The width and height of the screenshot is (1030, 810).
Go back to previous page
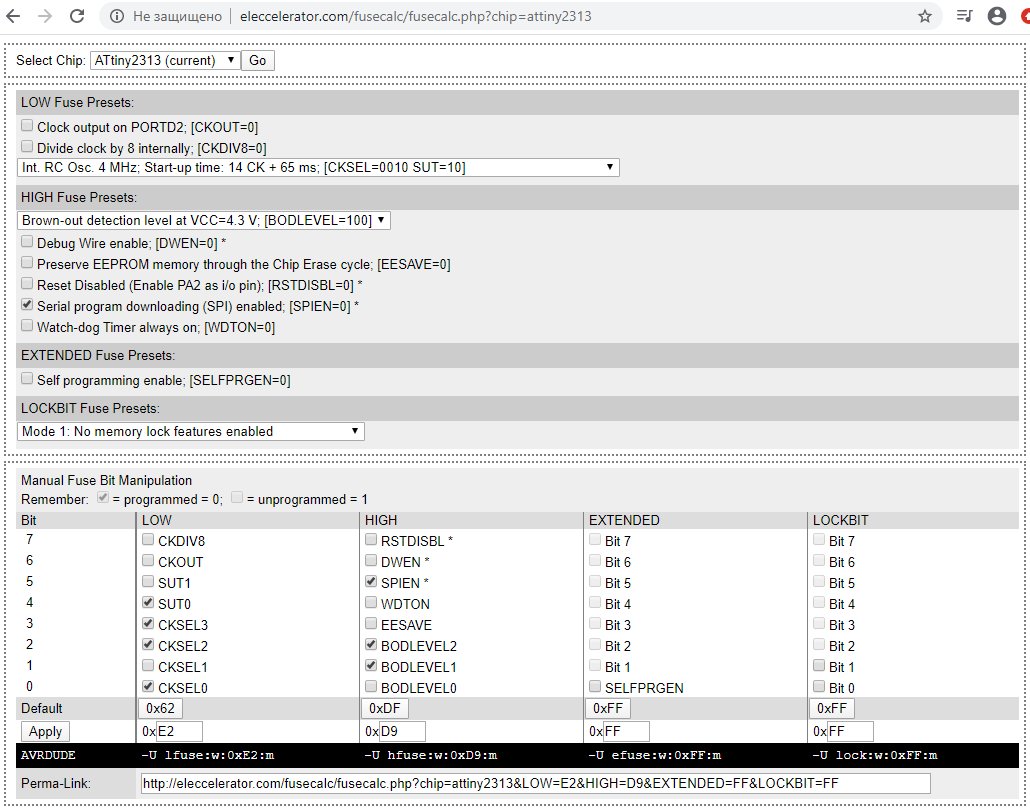(x=13, y=16)
